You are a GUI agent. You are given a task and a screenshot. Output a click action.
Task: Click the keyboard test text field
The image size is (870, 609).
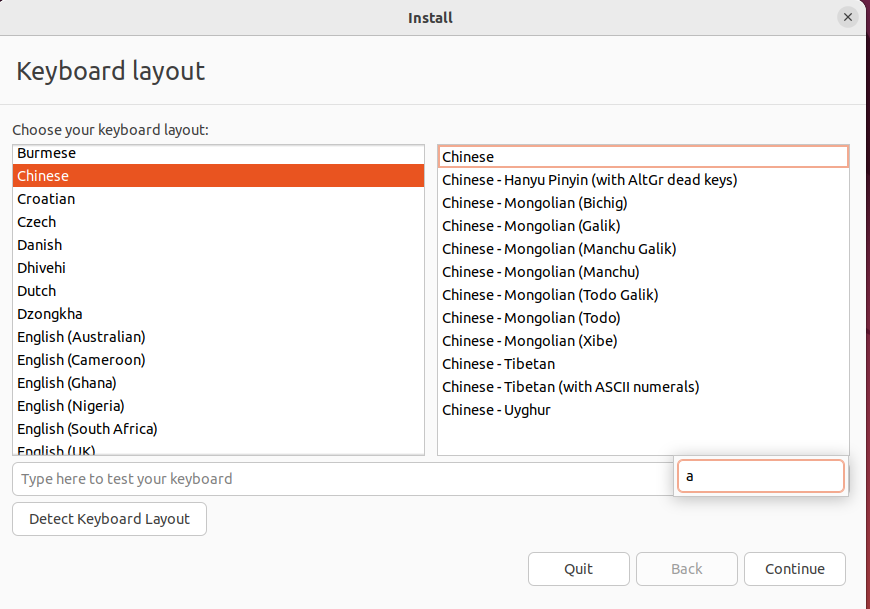(343, 479)
